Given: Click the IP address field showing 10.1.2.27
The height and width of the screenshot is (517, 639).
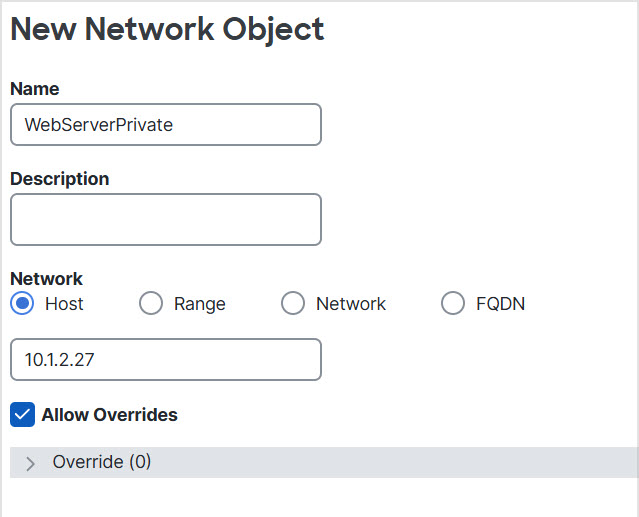Looking at the screenshot, I should 165,360.
